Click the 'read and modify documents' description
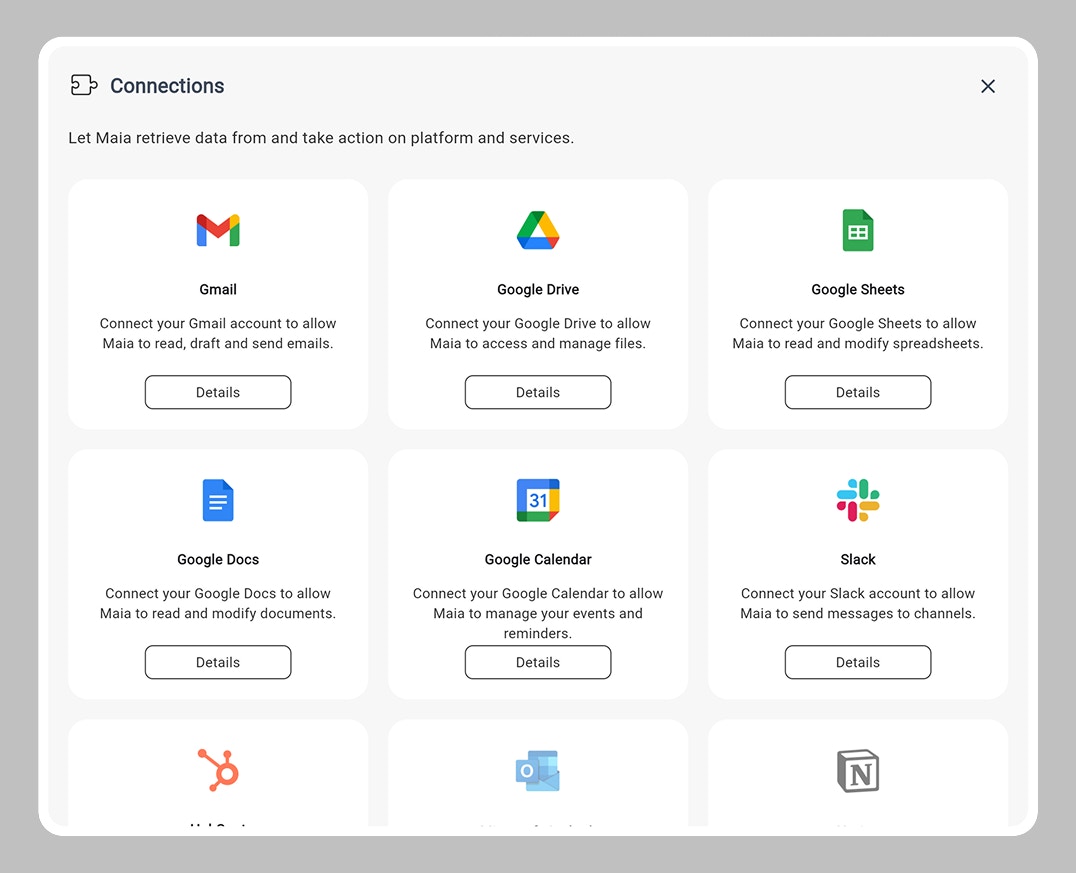 pos(218,603)
